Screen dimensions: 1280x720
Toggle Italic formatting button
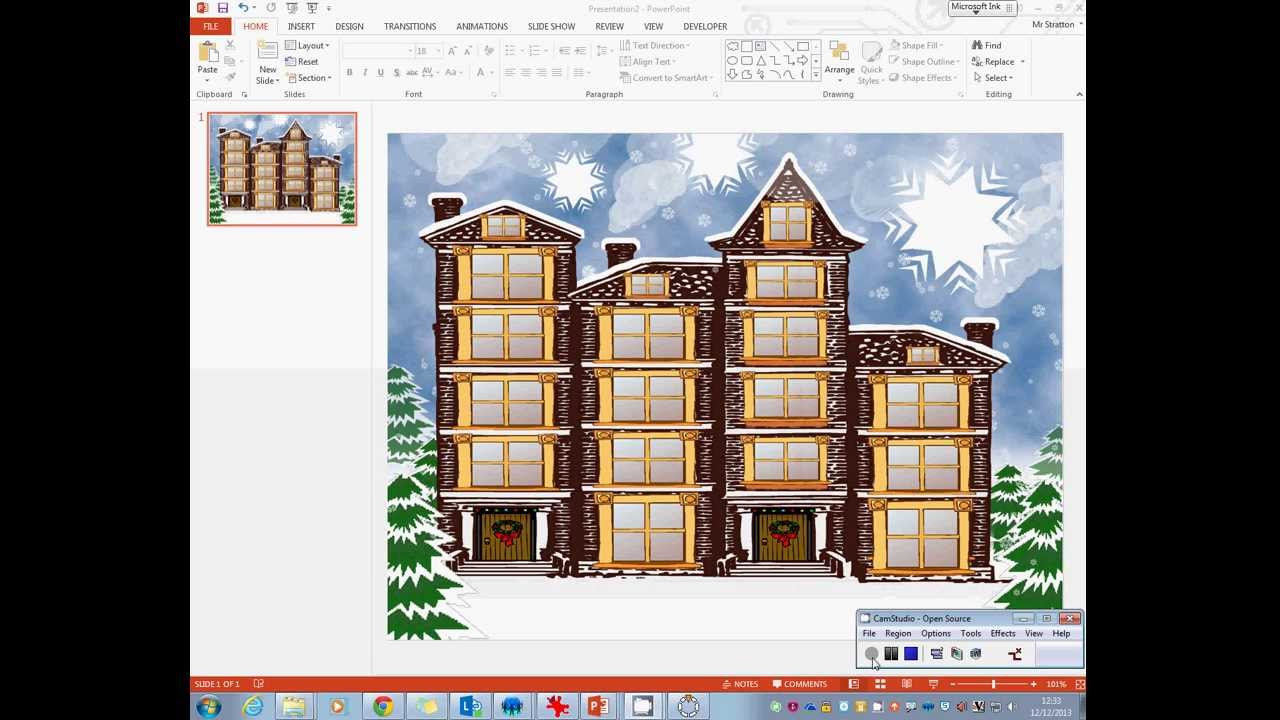[365, 72]
